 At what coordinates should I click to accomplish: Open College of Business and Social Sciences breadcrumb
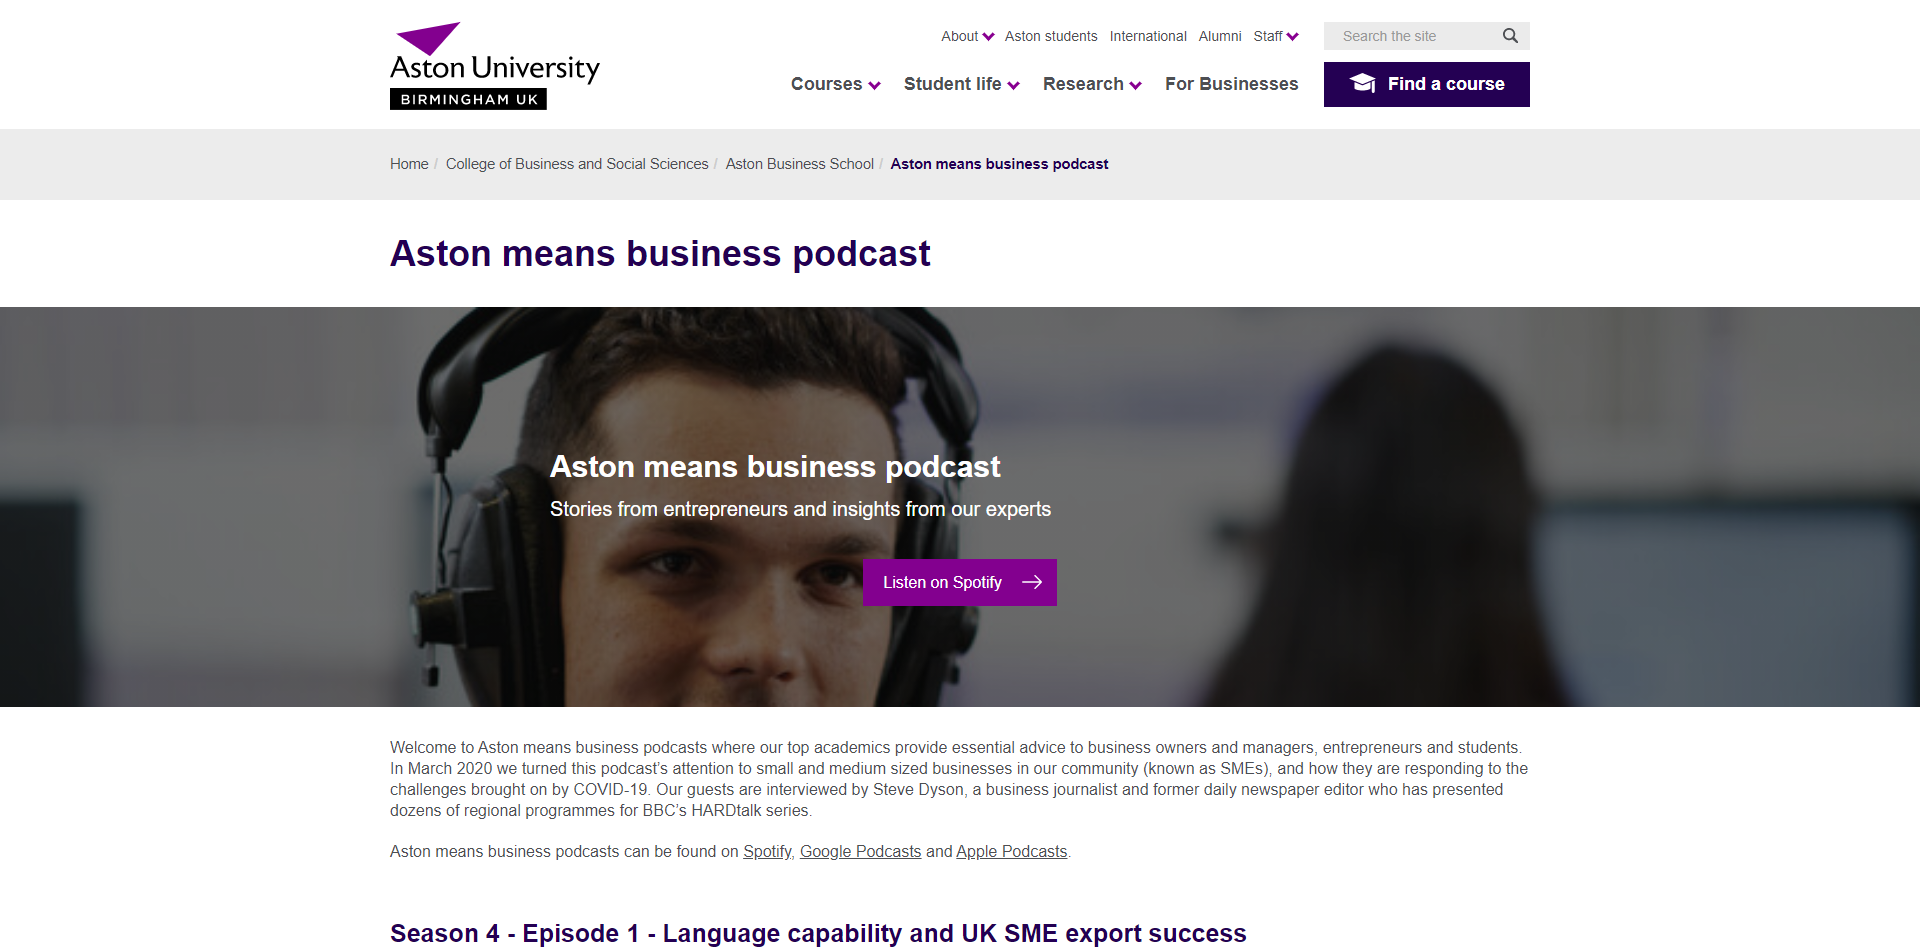tap(577, 164)
